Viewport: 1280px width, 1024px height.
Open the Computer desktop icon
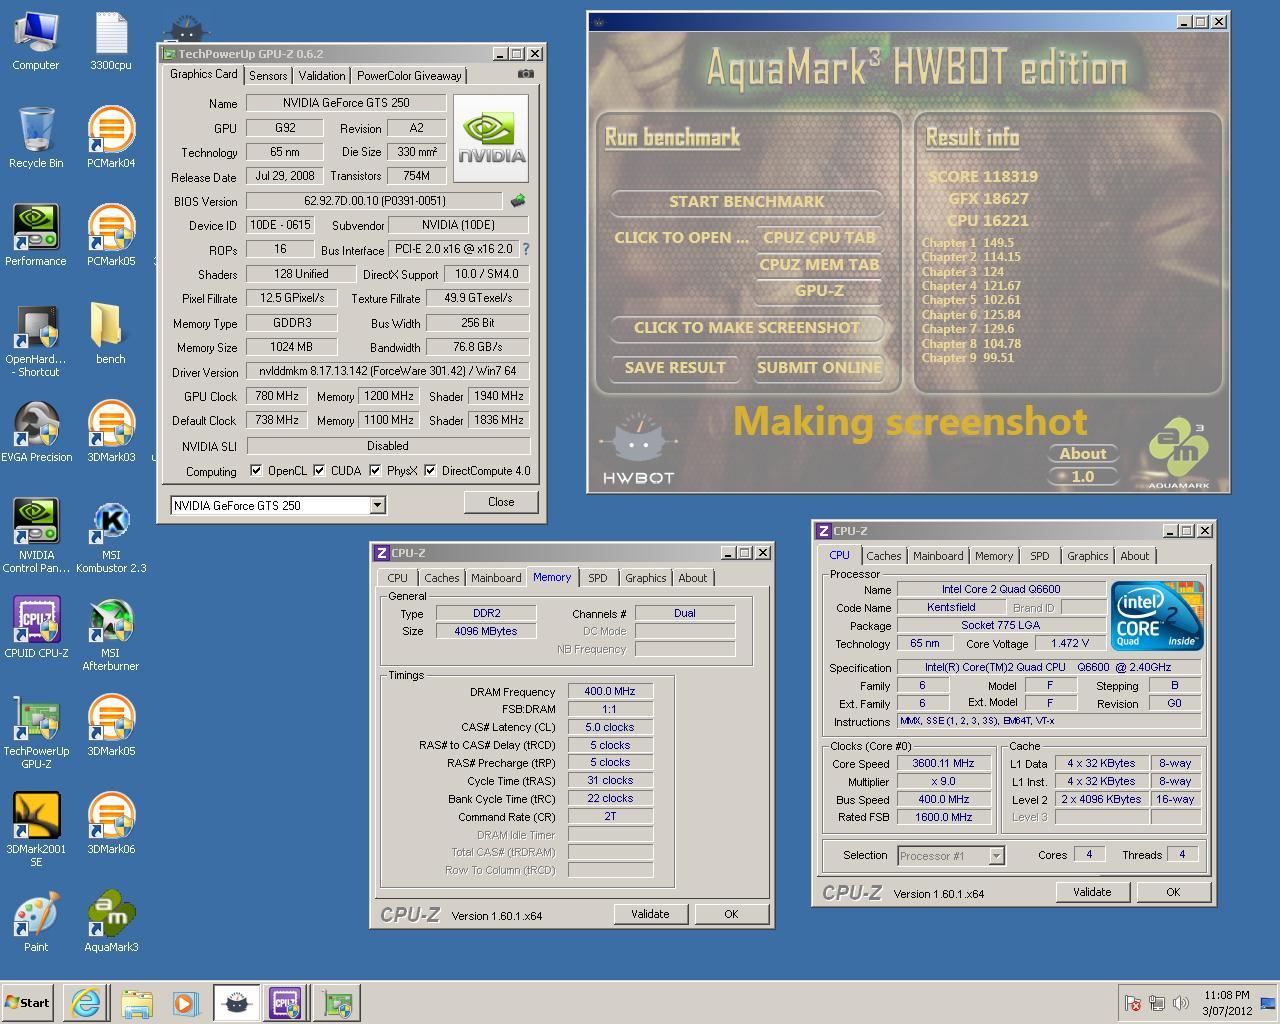coord(36,42)
